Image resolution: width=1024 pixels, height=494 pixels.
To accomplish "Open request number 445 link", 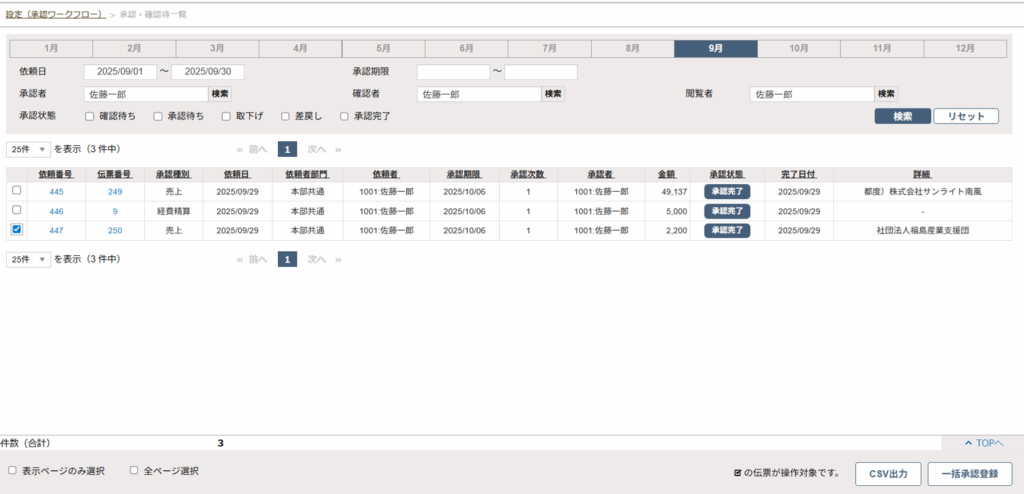I will point(56,192).
